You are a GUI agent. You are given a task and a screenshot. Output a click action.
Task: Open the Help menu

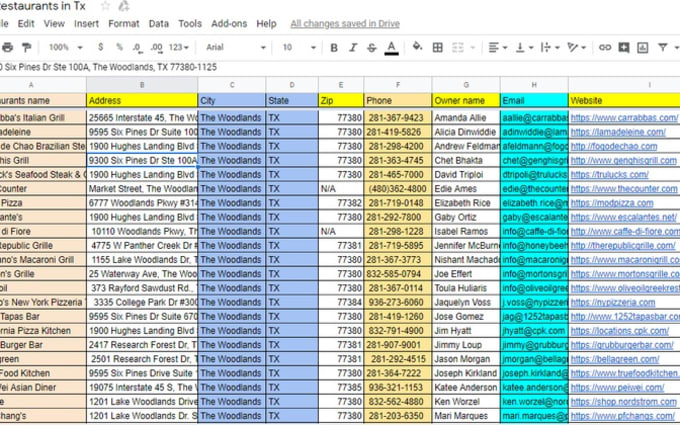pyautogui.click(x=266, y=23)
